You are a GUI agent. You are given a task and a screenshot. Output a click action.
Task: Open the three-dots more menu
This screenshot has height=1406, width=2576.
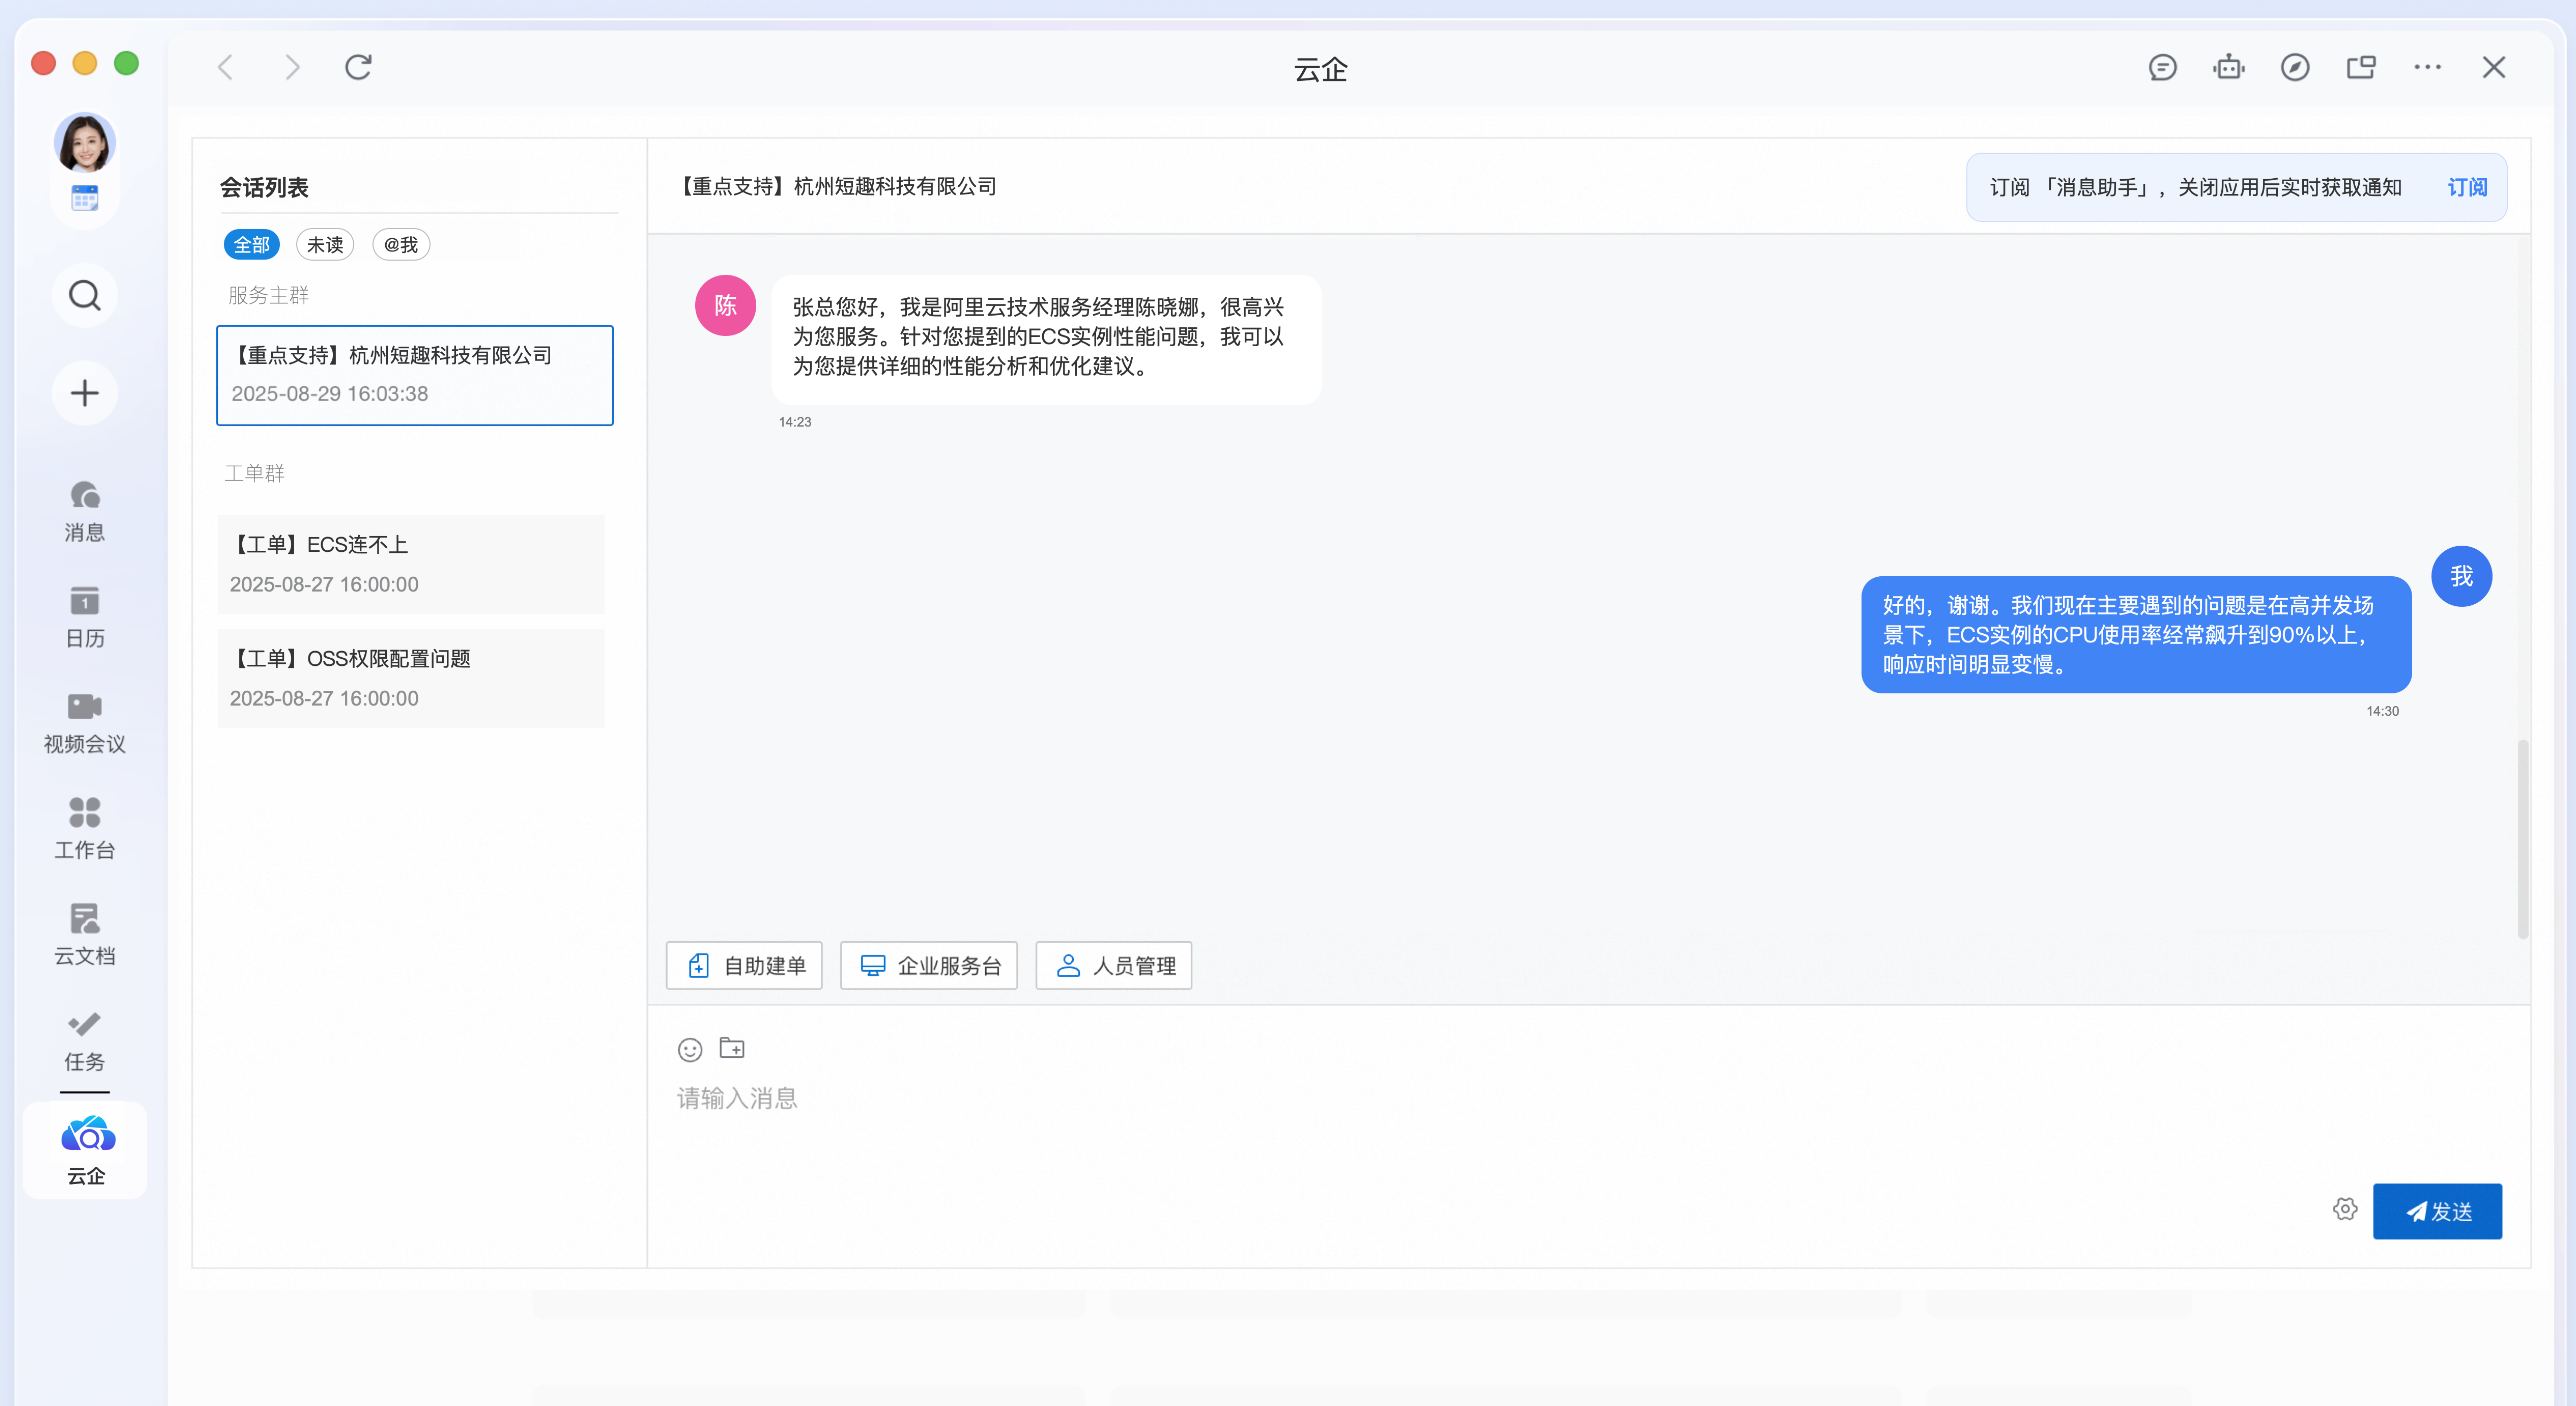2427,68
